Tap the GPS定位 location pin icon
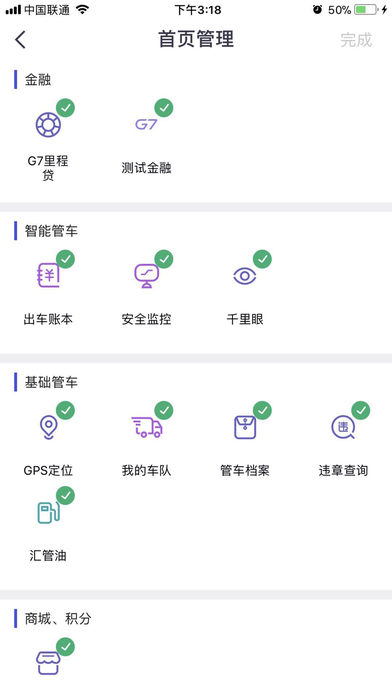Image resolution: width=392 pixels, height=696 pixels. (x=48, y=427)
